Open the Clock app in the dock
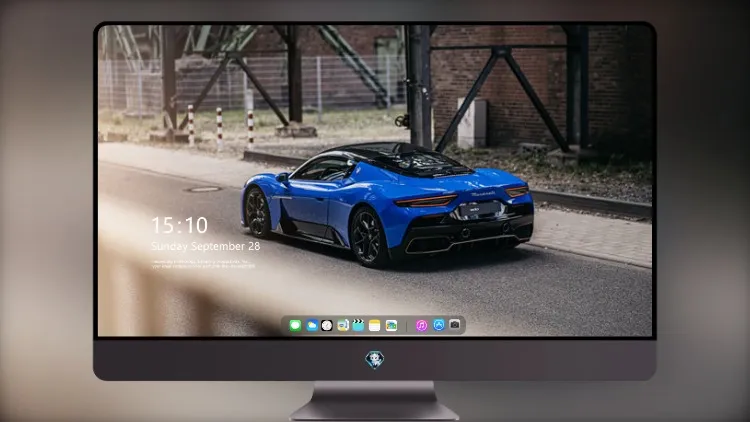Screen dimensions: 750x422 coord(327,325)
